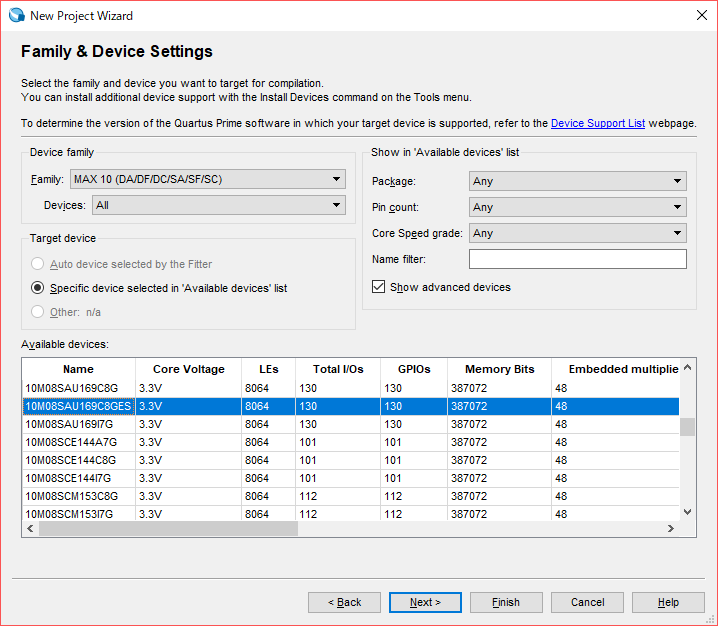This screenshot has width=718, height=626.
Task: Click the Name filter text field
Action: coord(577,259)
